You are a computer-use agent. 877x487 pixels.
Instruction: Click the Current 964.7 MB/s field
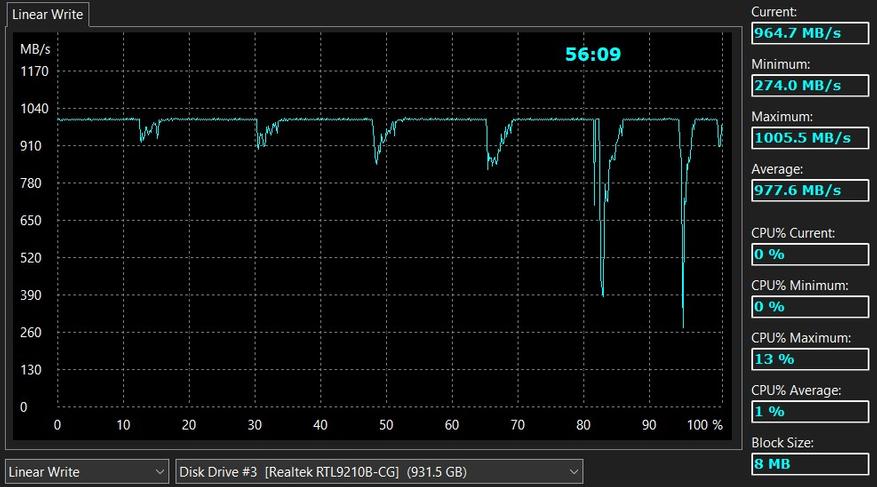pos(810,33)
